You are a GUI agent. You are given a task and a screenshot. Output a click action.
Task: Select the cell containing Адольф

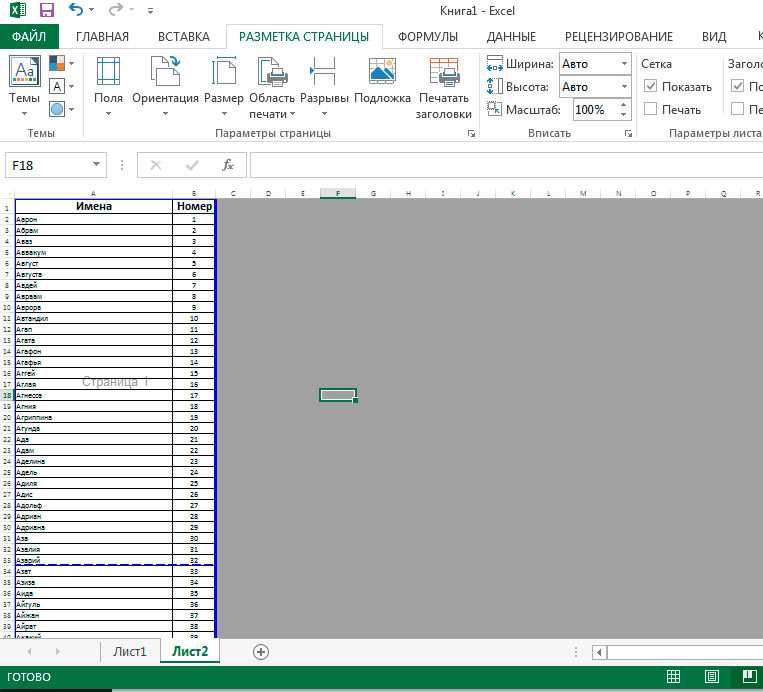coord(94,505)
